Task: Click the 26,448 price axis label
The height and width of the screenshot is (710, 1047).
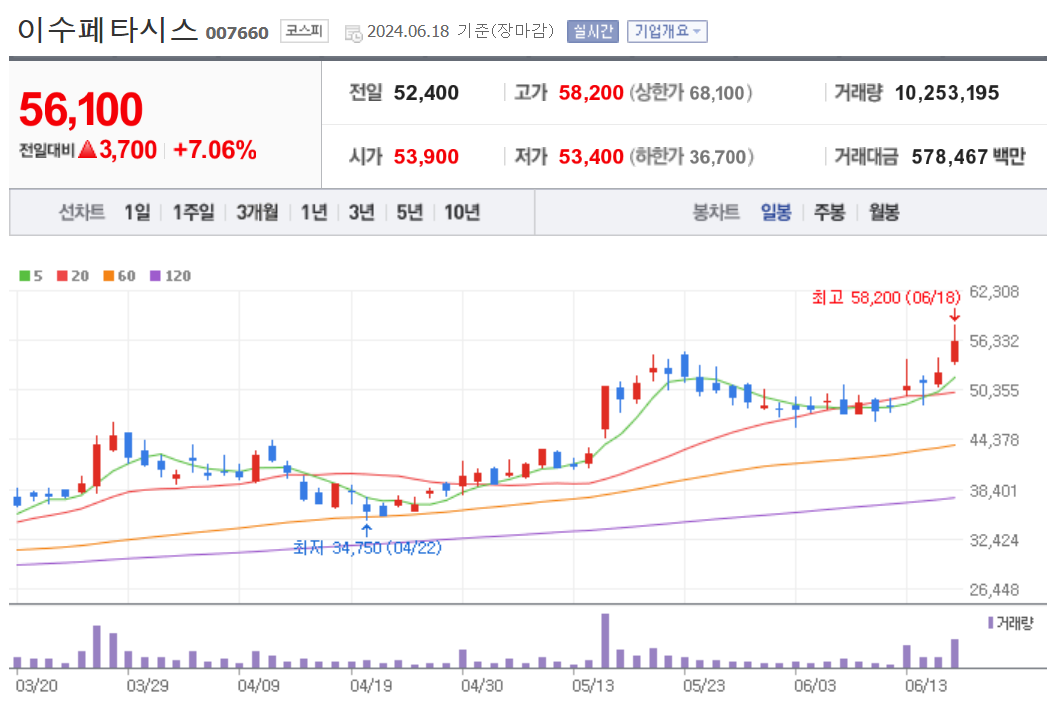Action: click(994, 590)
